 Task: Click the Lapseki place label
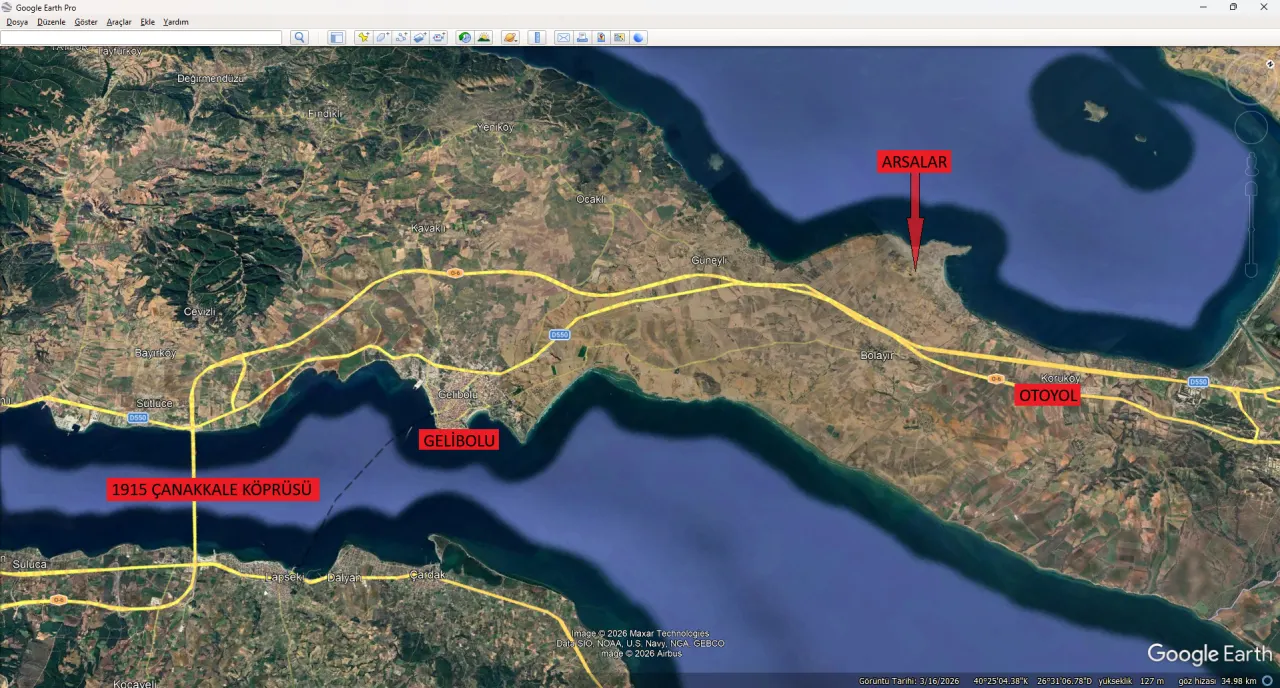[x=283, y=577]
